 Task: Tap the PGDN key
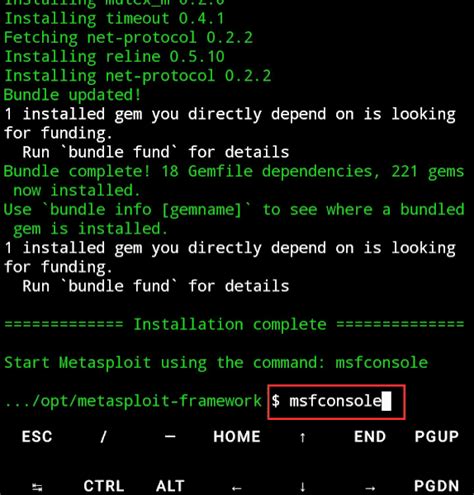click(436, 486)
